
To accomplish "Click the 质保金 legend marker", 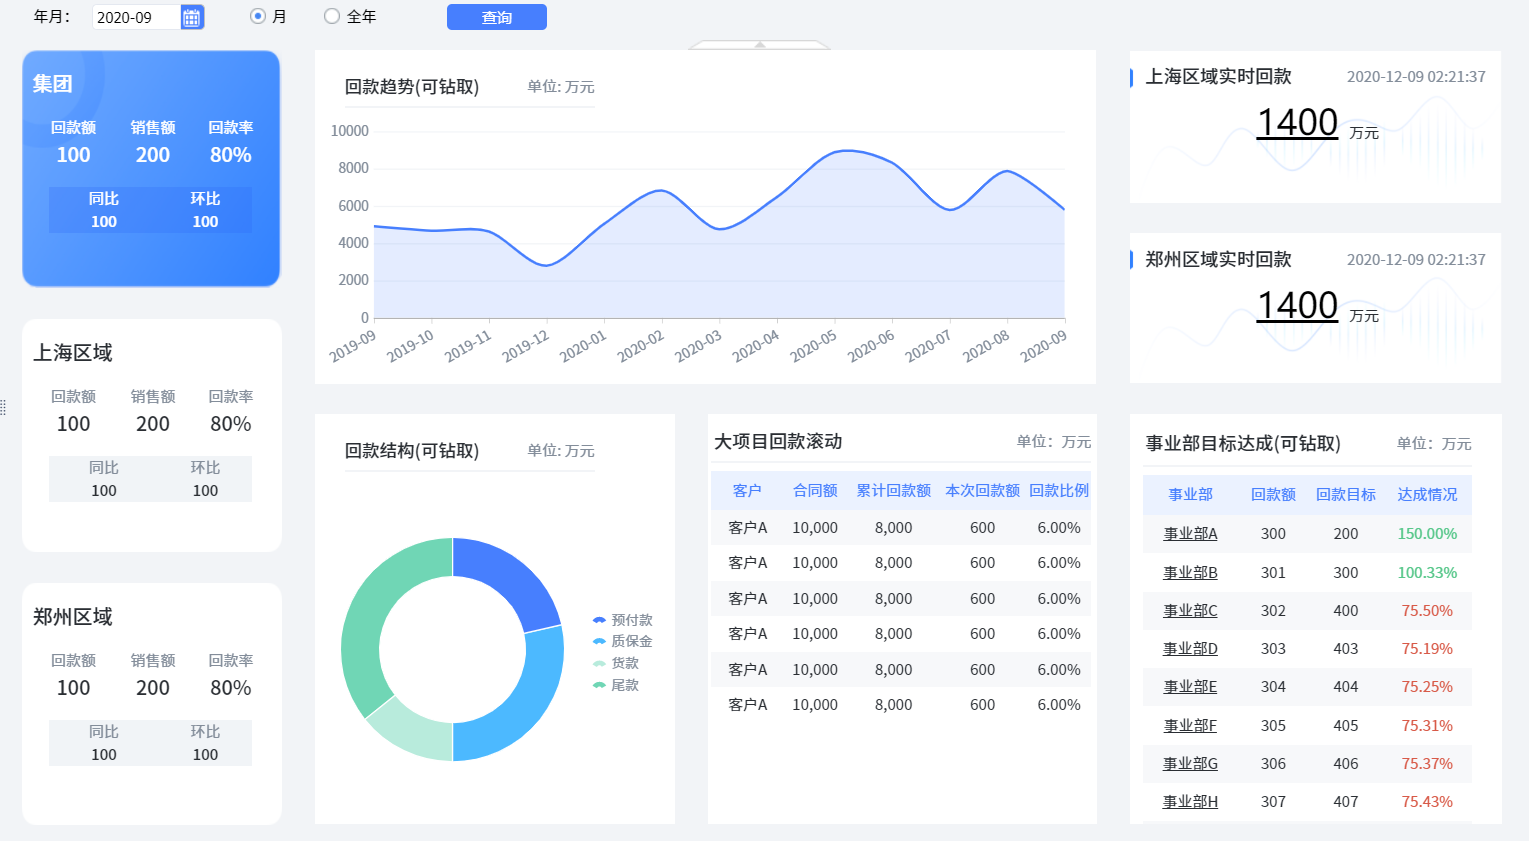I will (599, 641).
